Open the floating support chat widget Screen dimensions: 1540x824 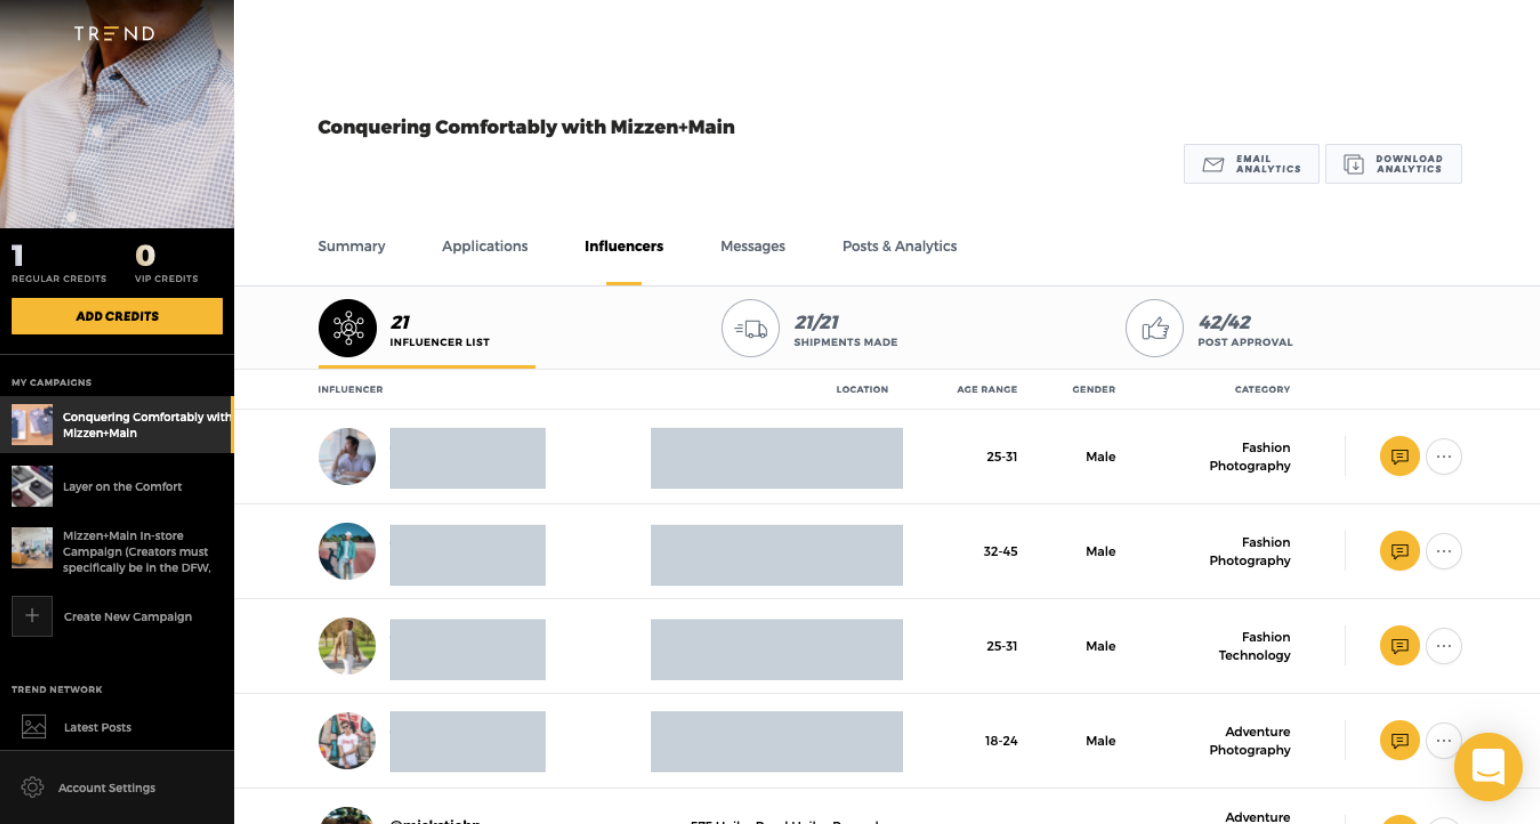[1487, 767]
